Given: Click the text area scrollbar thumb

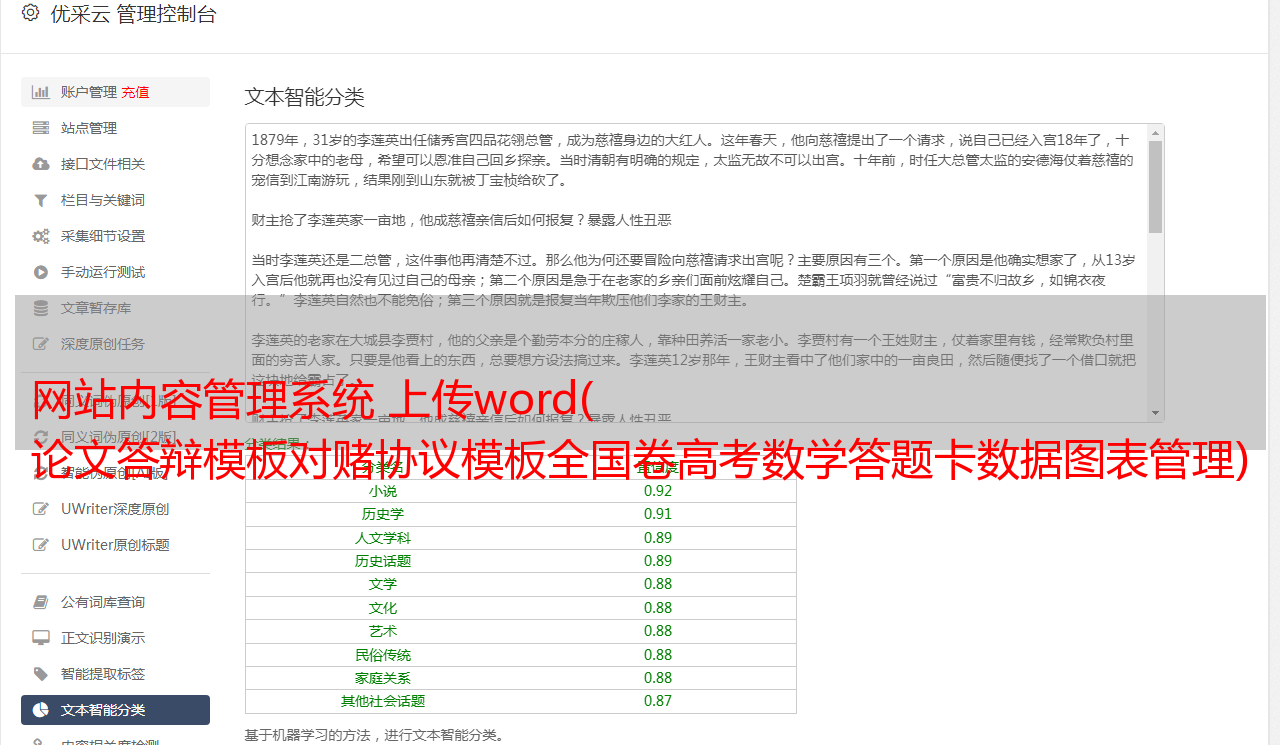Looking at the screenshot, I should (1155, 186).
